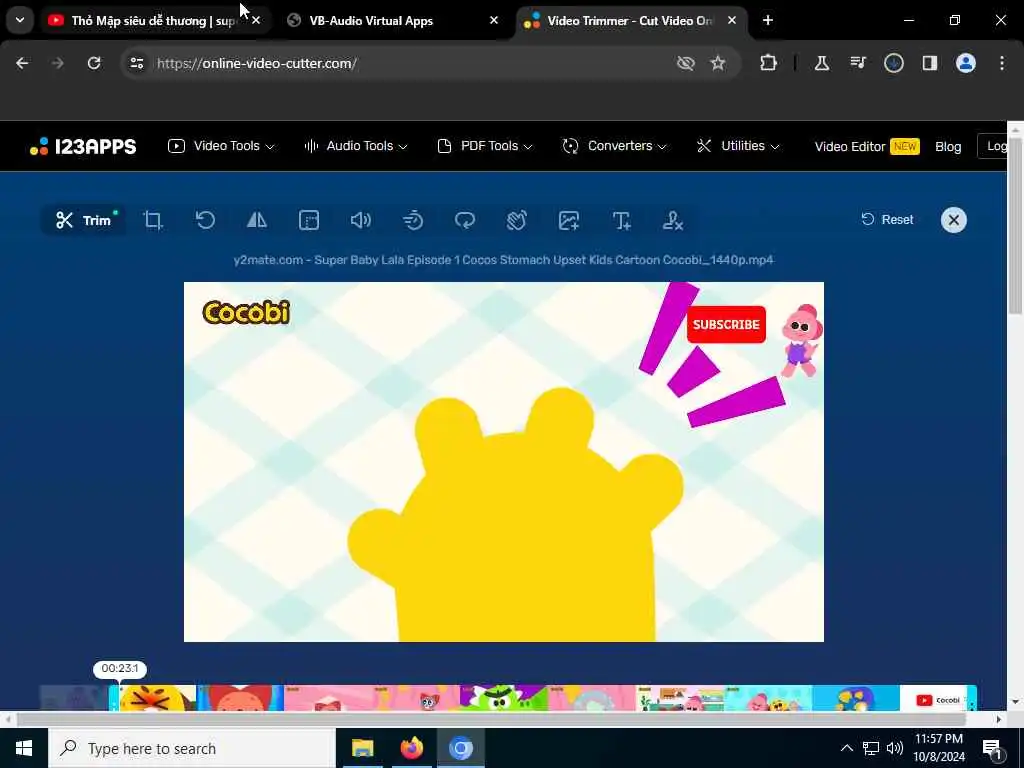Expand the Utilities menu

[x=738, y=146]
